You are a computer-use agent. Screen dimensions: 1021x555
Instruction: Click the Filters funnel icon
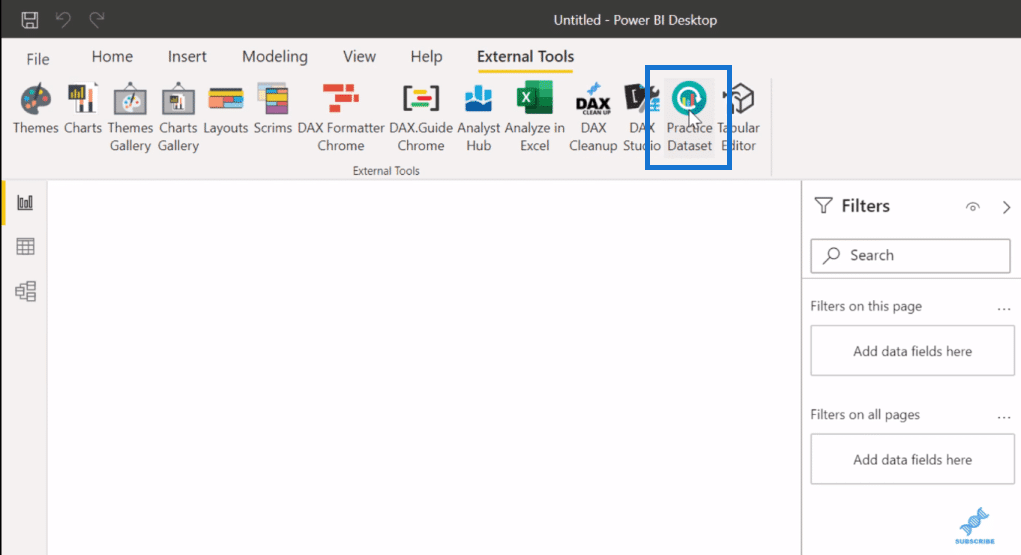click(824, 206)
